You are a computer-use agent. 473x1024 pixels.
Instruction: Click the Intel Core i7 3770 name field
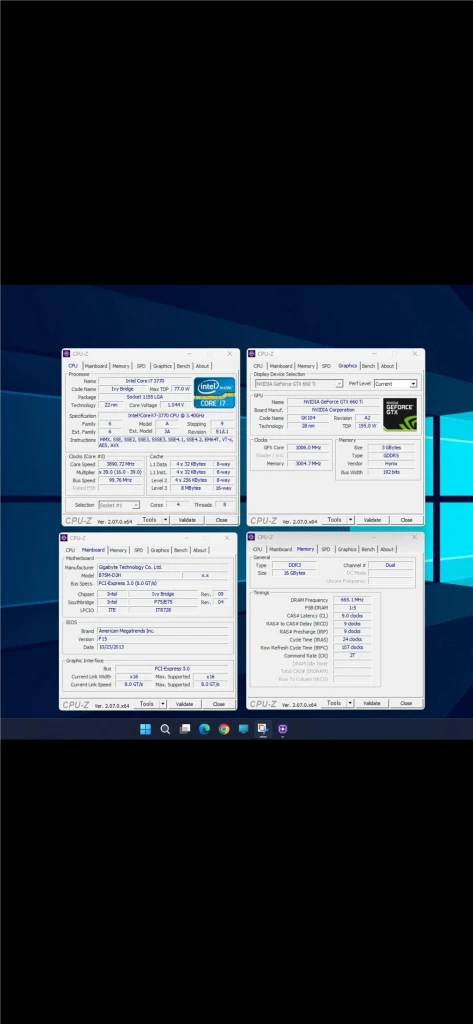[145, 381]
